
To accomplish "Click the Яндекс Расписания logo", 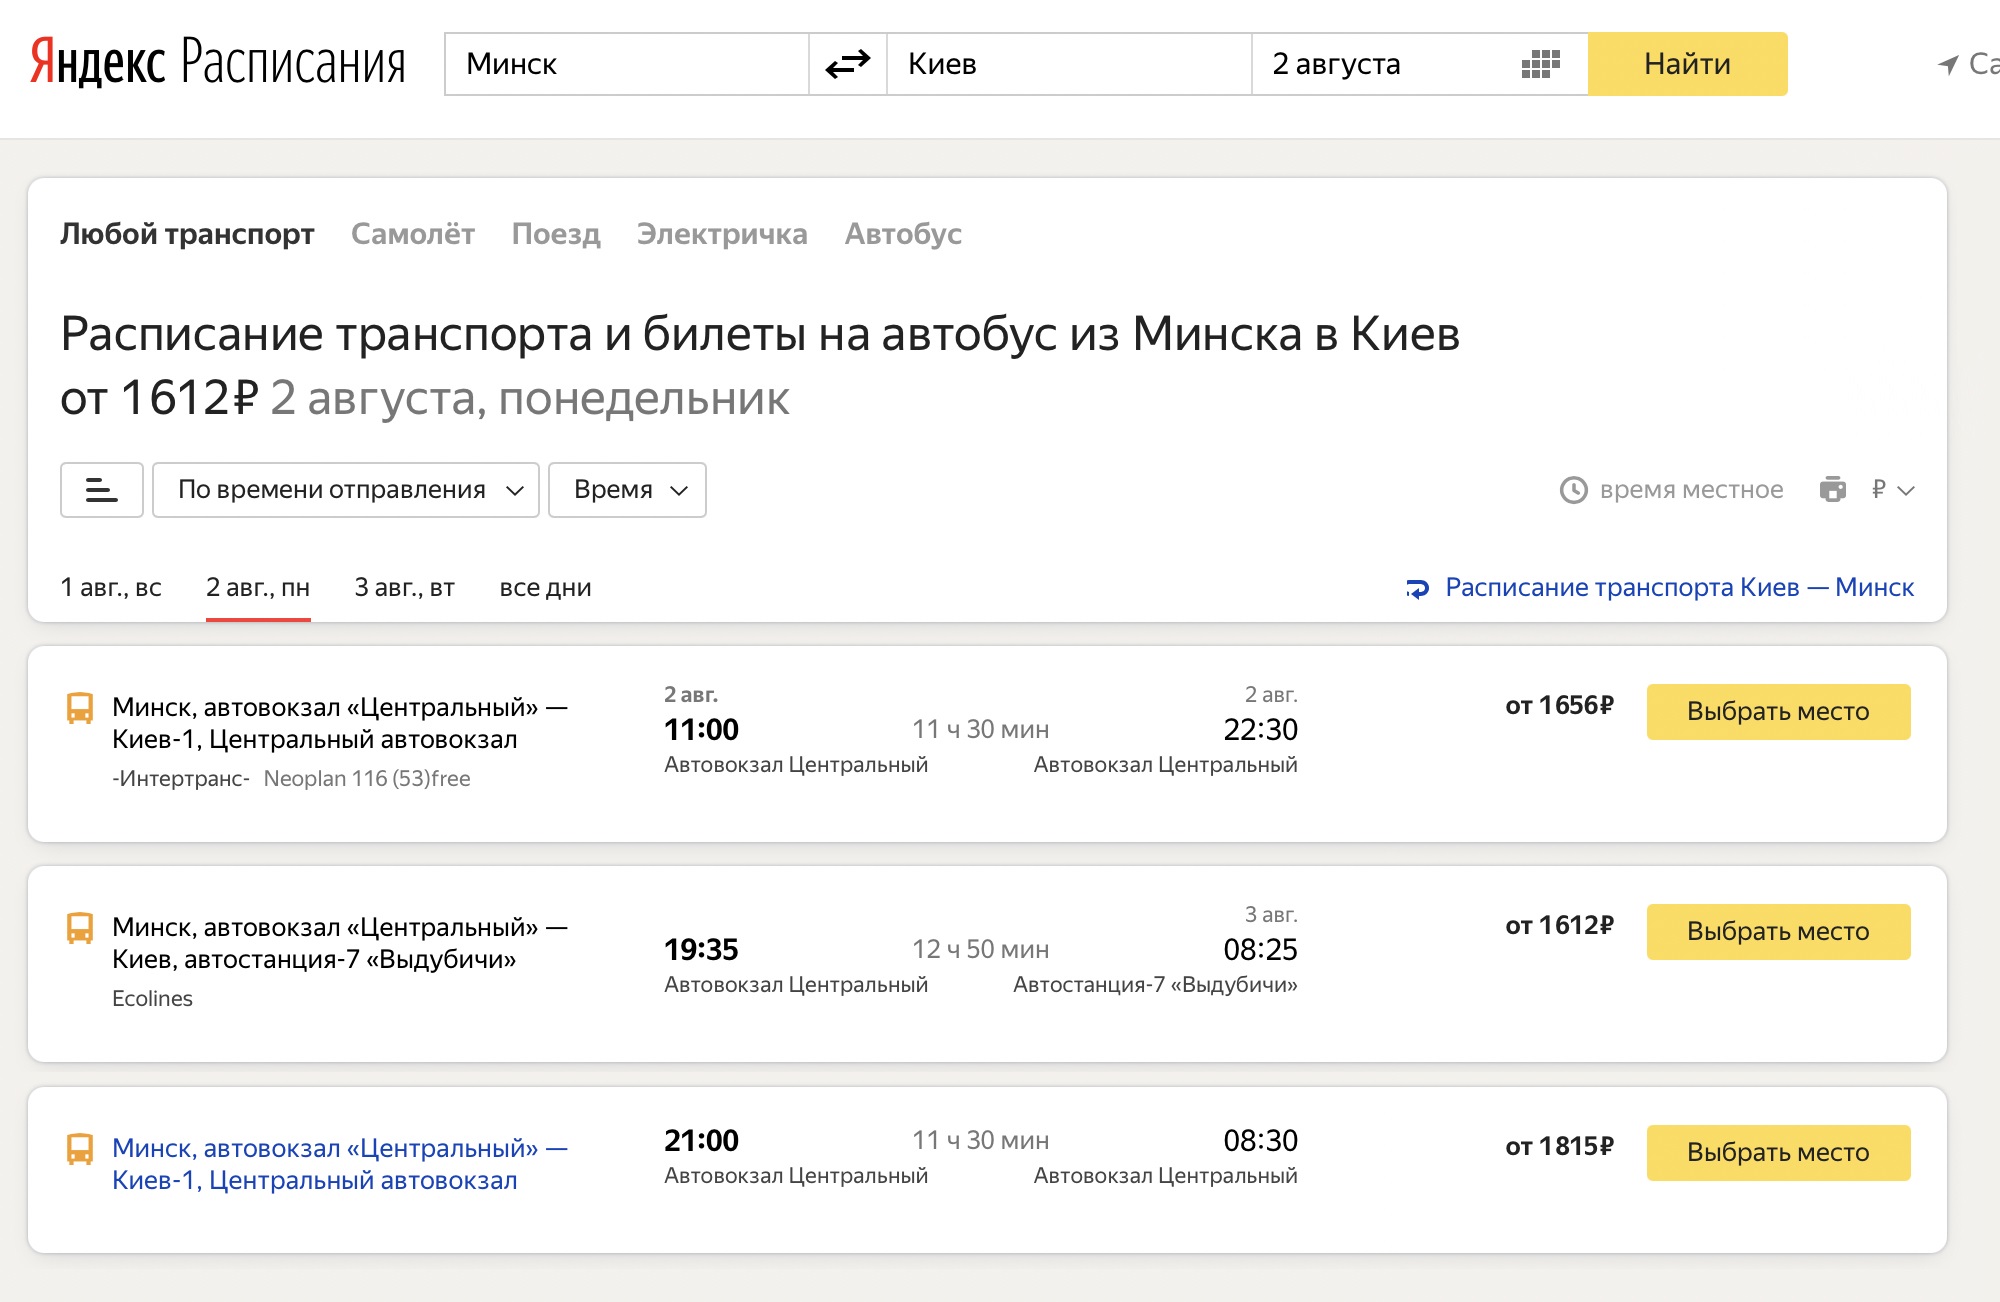I will (x=218, y=63).
